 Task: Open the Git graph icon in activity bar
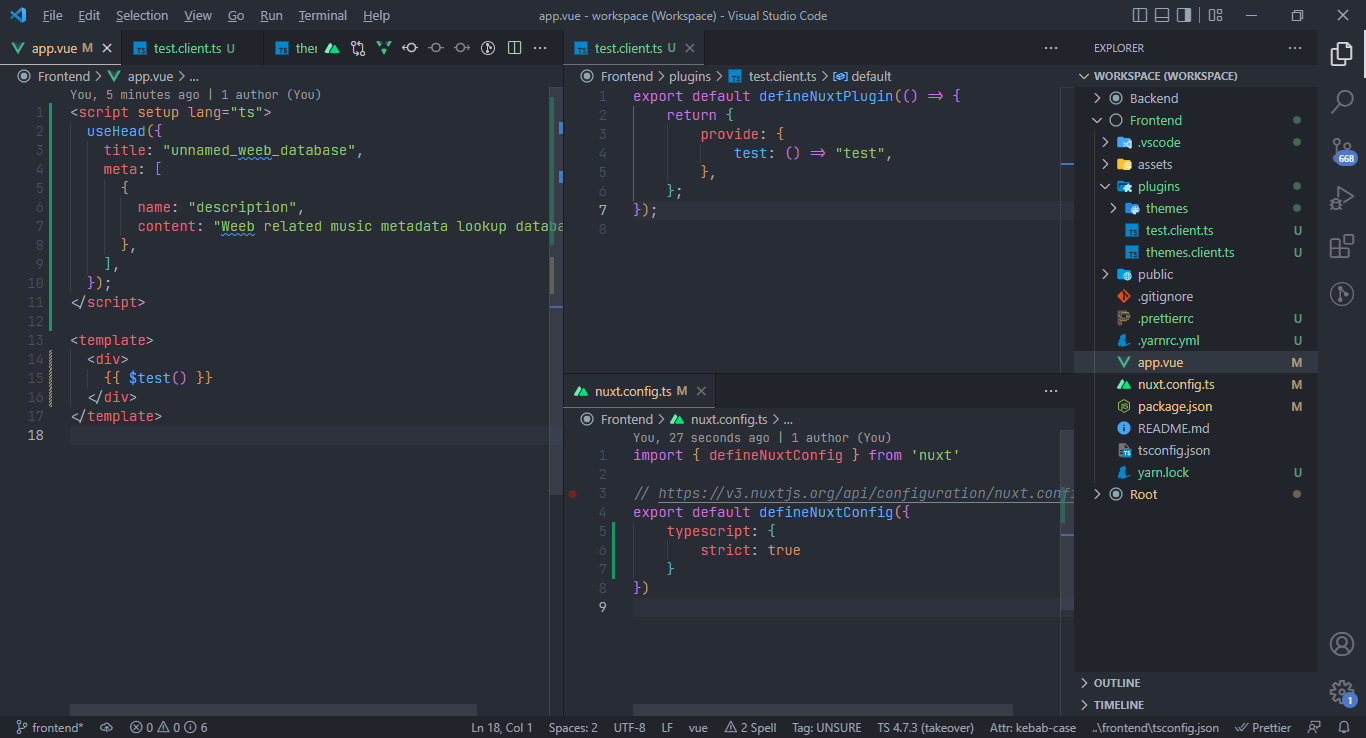click(x=1341, y=294)
